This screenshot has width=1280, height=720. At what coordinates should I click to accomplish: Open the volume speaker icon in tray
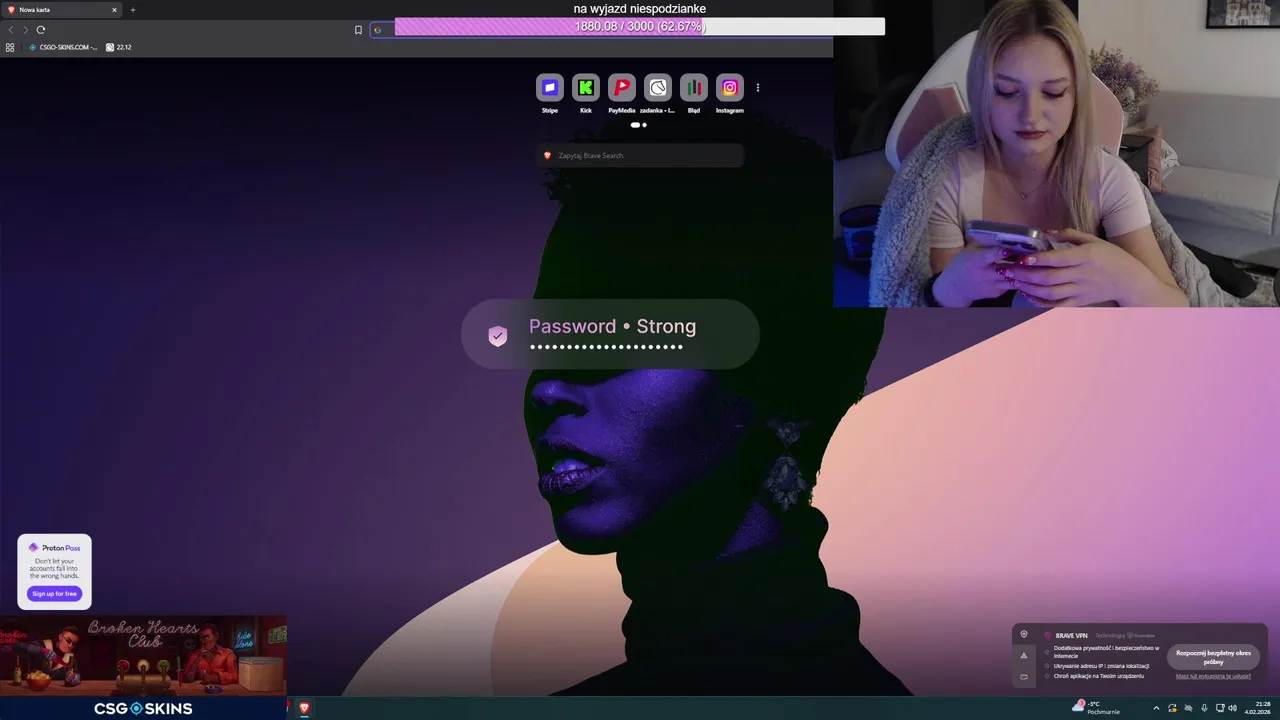1232,708
